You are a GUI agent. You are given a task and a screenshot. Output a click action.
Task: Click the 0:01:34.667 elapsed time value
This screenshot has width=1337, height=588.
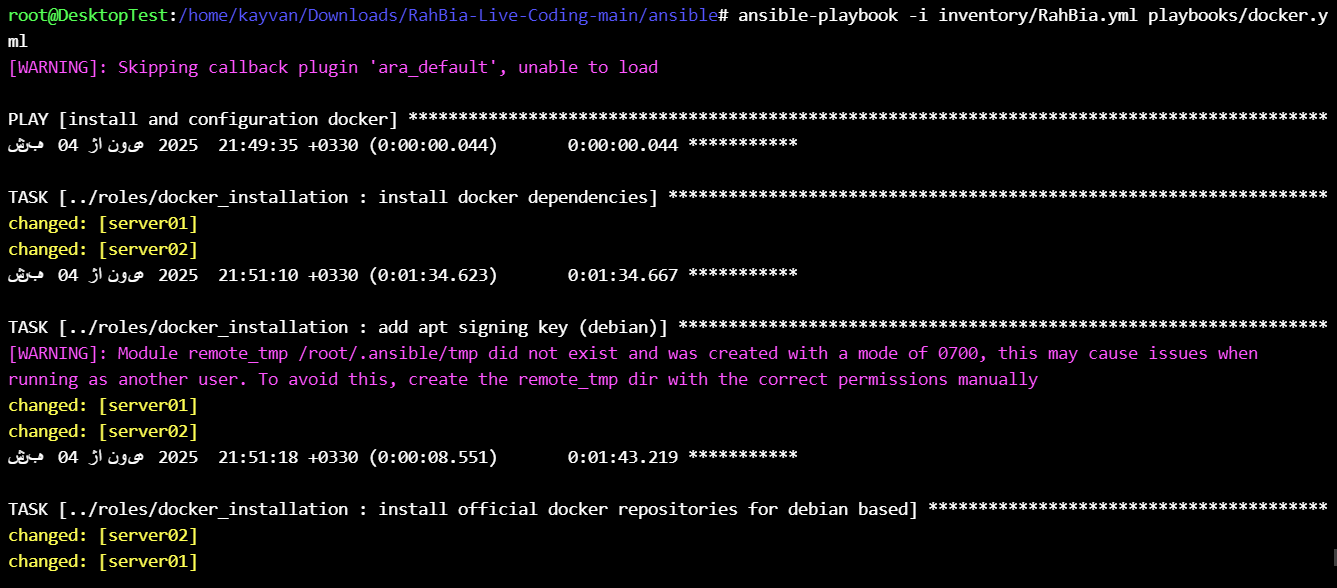(622, 275)
